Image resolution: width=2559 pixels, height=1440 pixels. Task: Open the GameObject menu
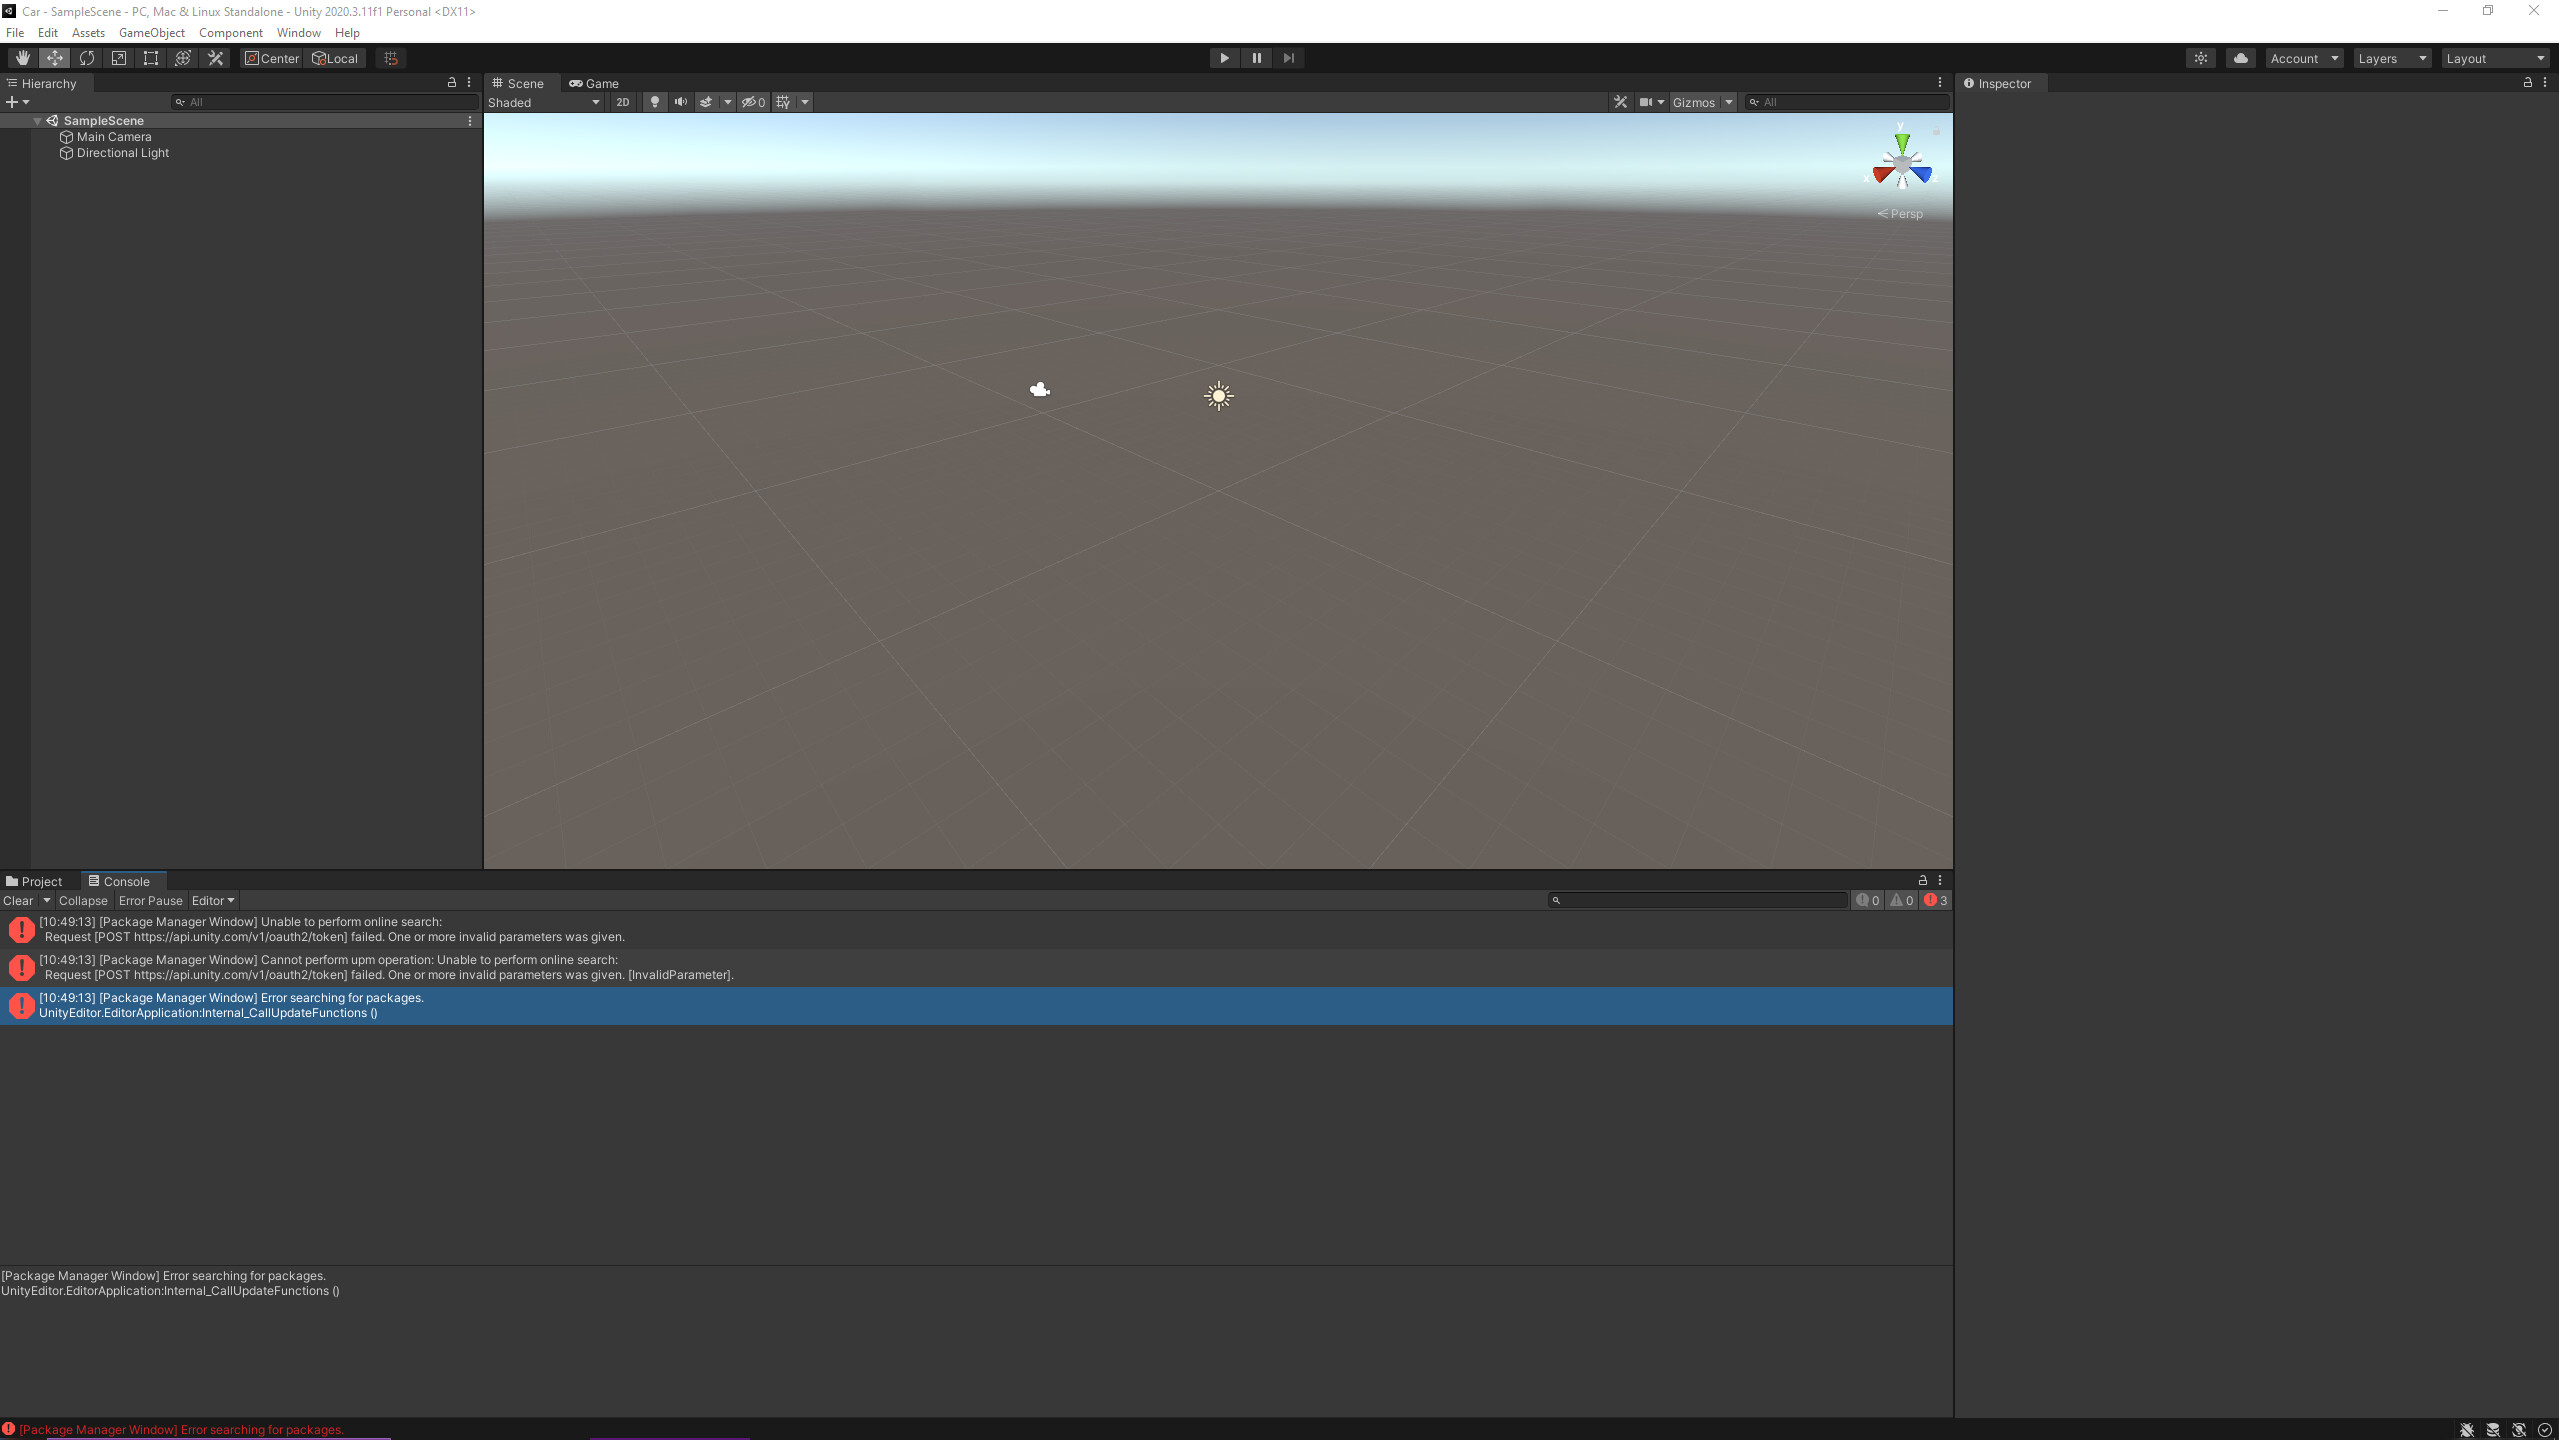tap(151, 33)
